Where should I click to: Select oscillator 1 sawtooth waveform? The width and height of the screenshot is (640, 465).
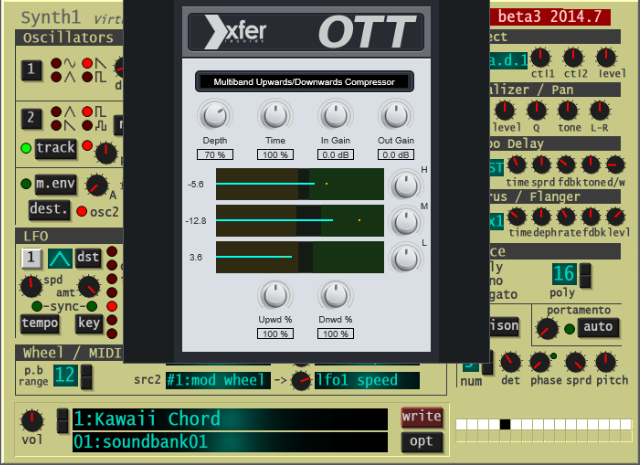87,63
